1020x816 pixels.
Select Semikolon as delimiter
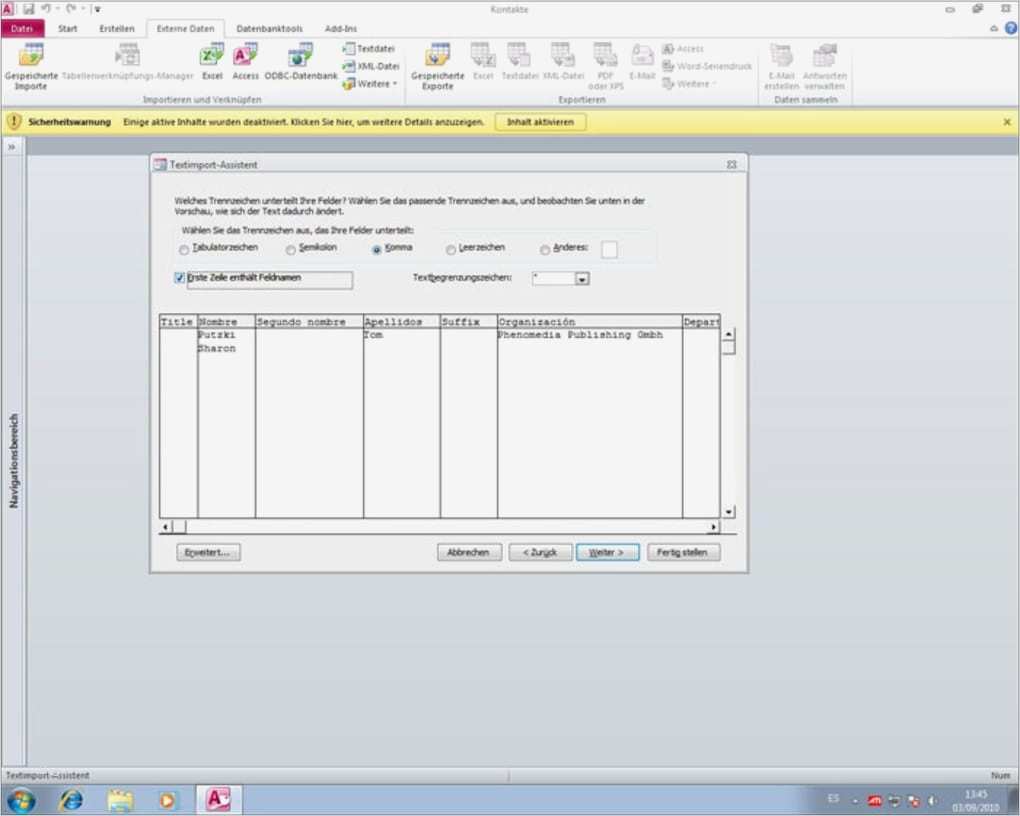tap(291, 250)
